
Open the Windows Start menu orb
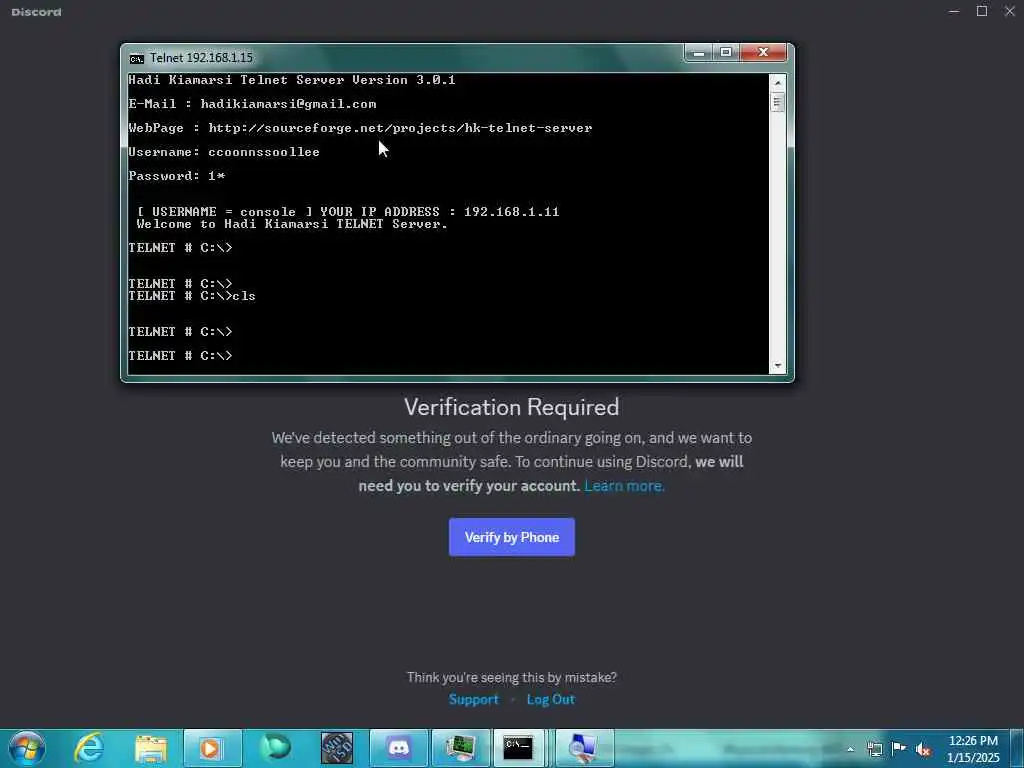point(27,748)
